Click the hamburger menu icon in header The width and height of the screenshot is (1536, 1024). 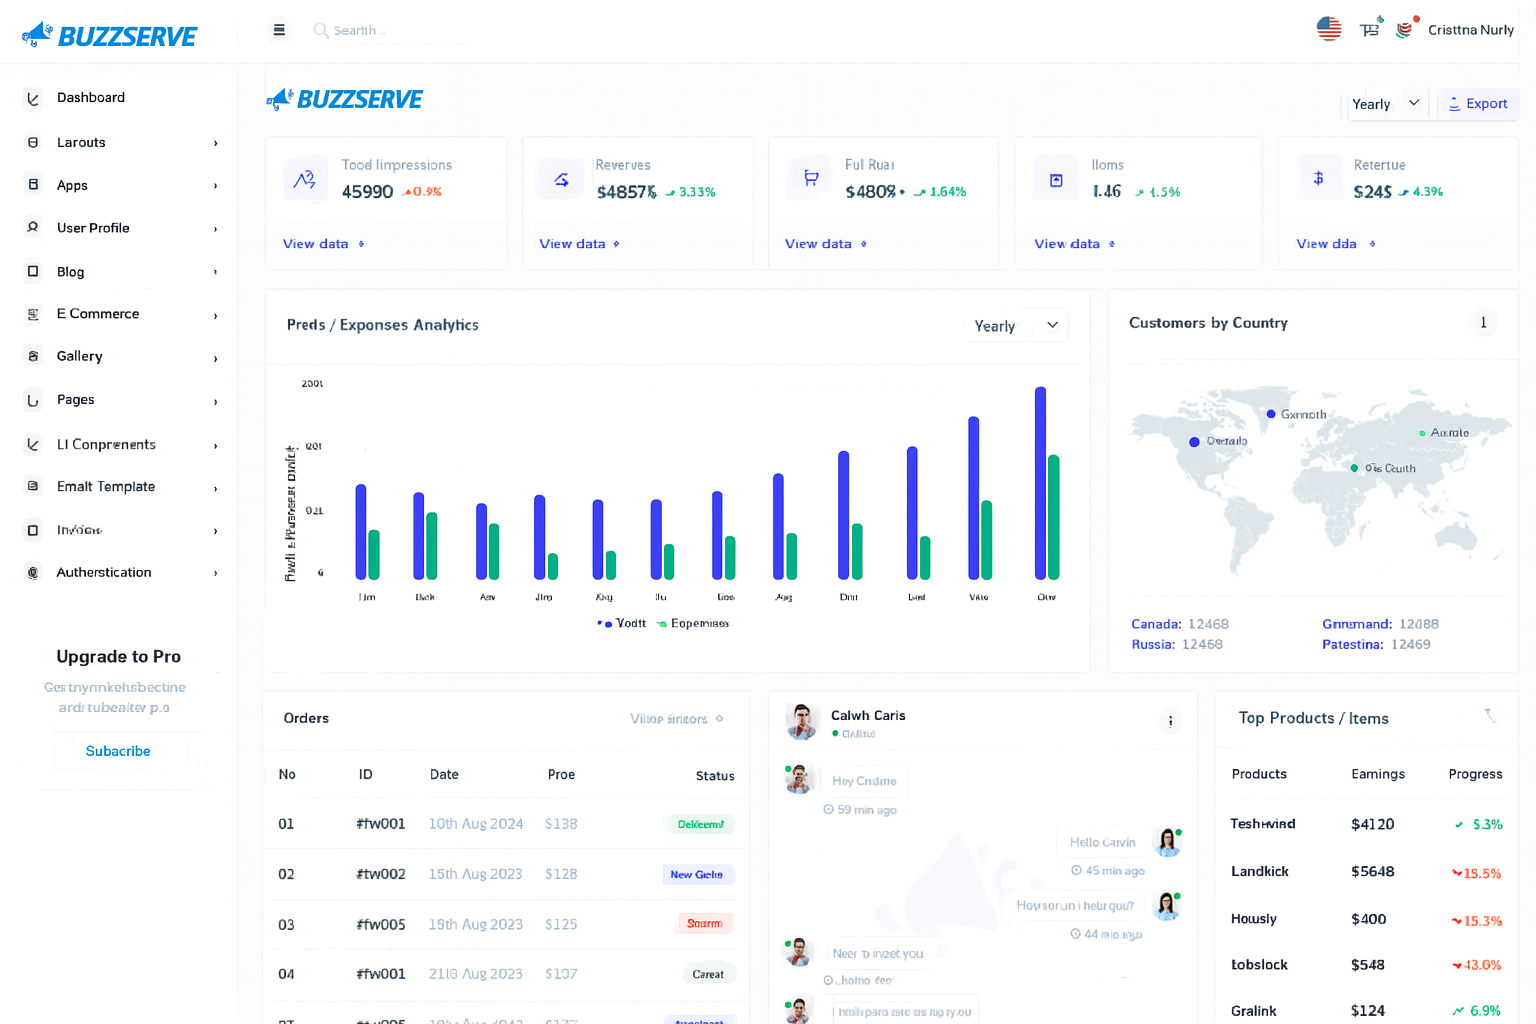[x=279, y=30]
